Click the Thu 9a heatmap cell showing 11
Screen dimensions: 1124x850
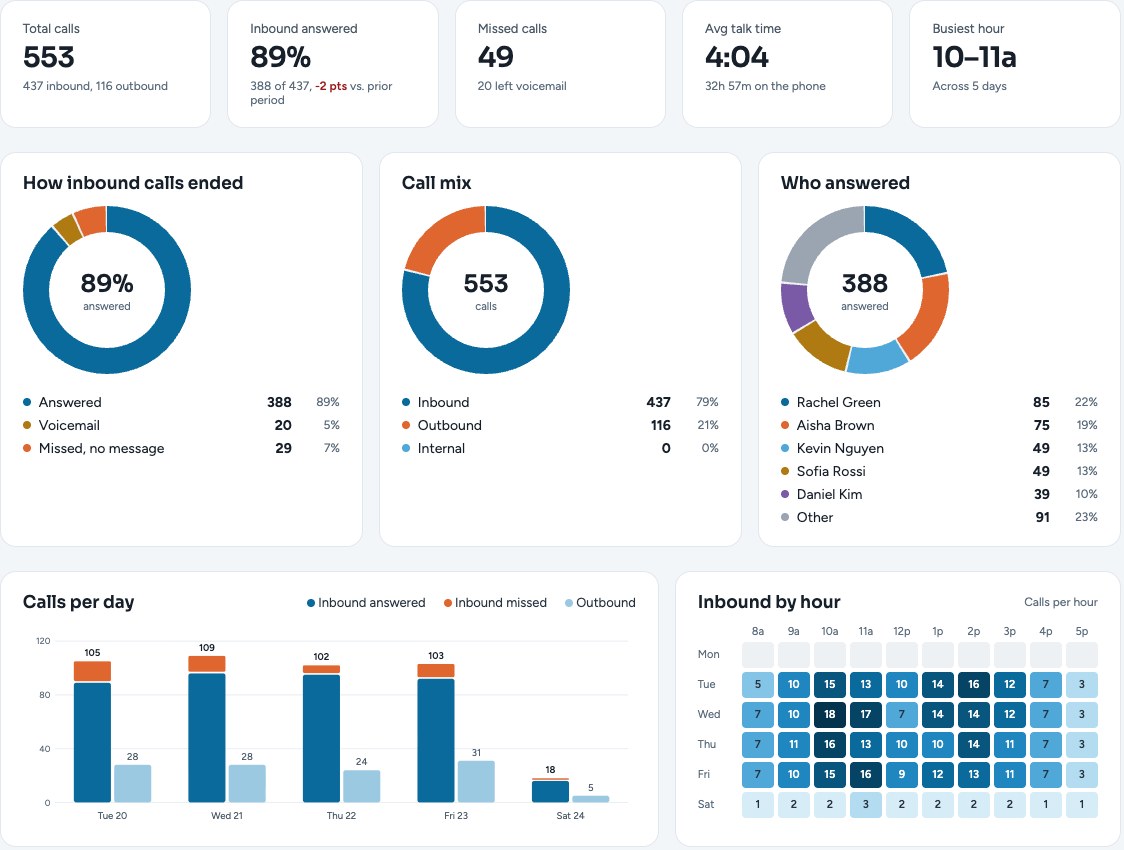point(794,745)
